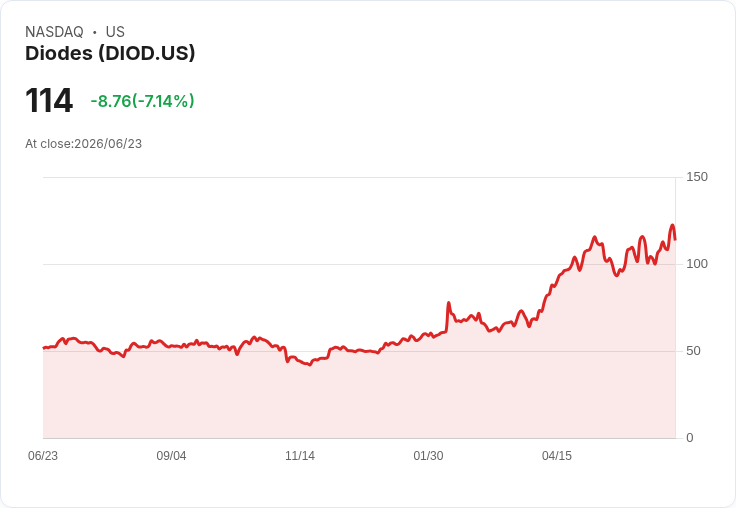736x508 pixels.
Task: Click the US market label
Action: [x=115, y=32]
